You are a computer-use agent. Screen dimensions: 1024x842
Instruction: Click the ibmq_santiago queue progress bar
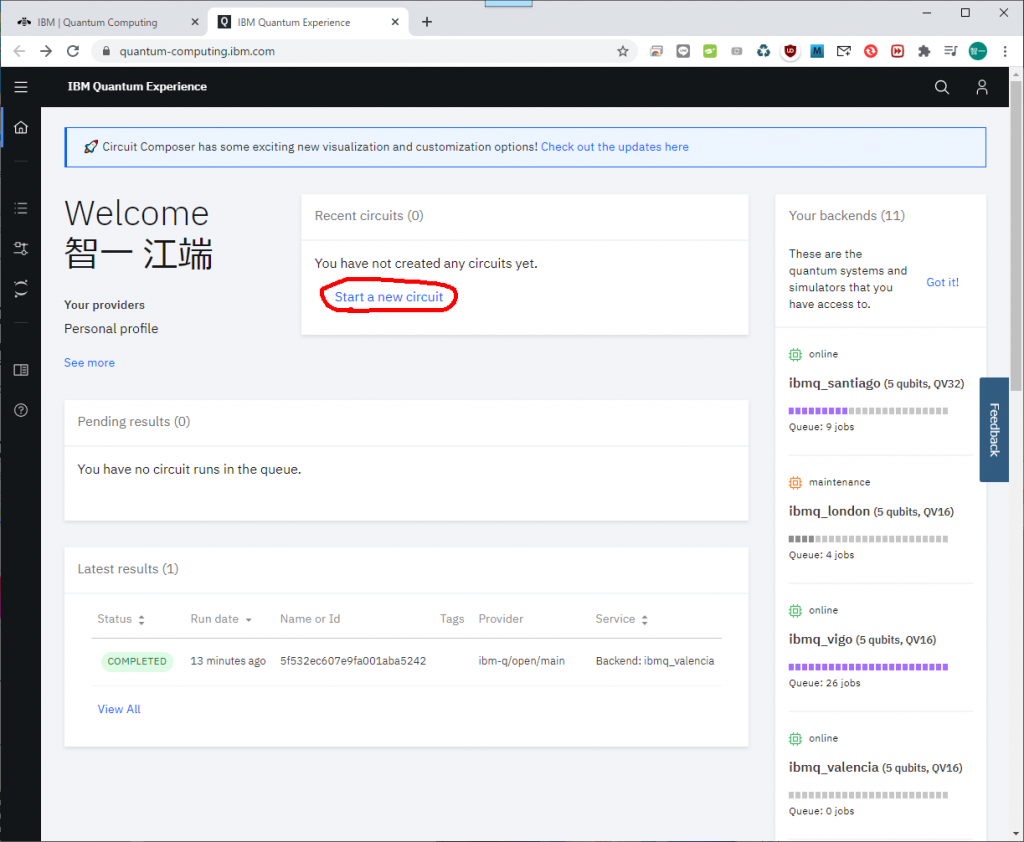click(868, 411)
